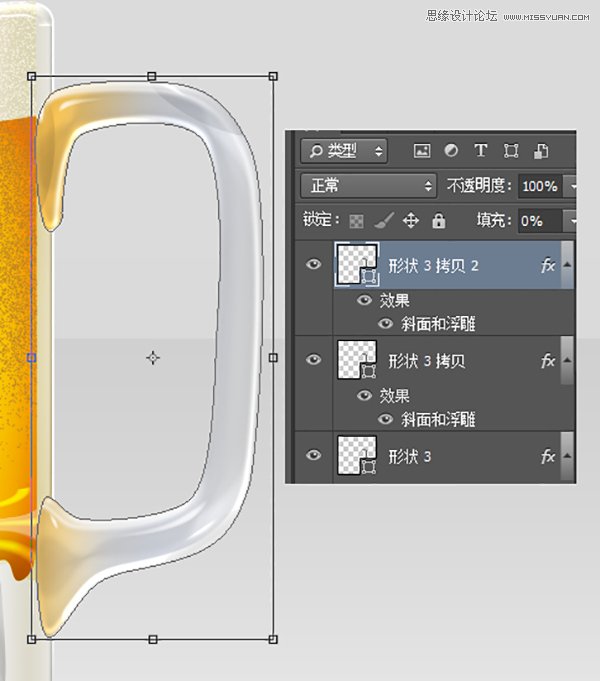Select the 形状 3 拷贝 2 layer name

[433, 265]
